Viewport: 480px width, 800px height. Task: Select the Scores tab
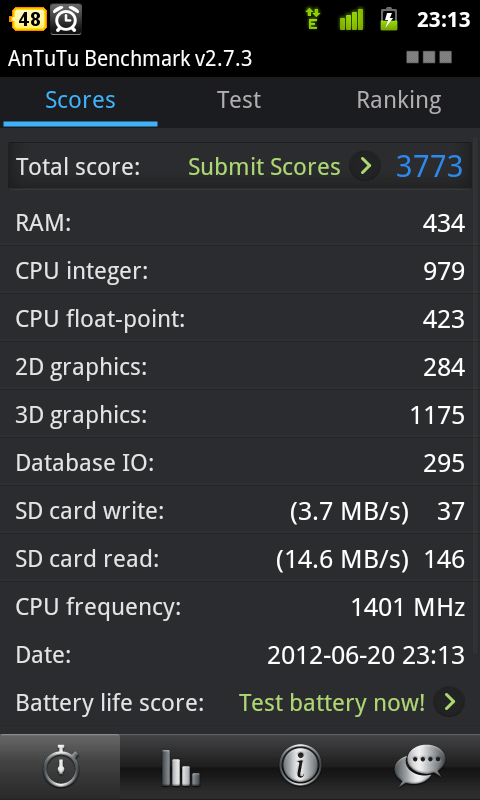[80, 100]
